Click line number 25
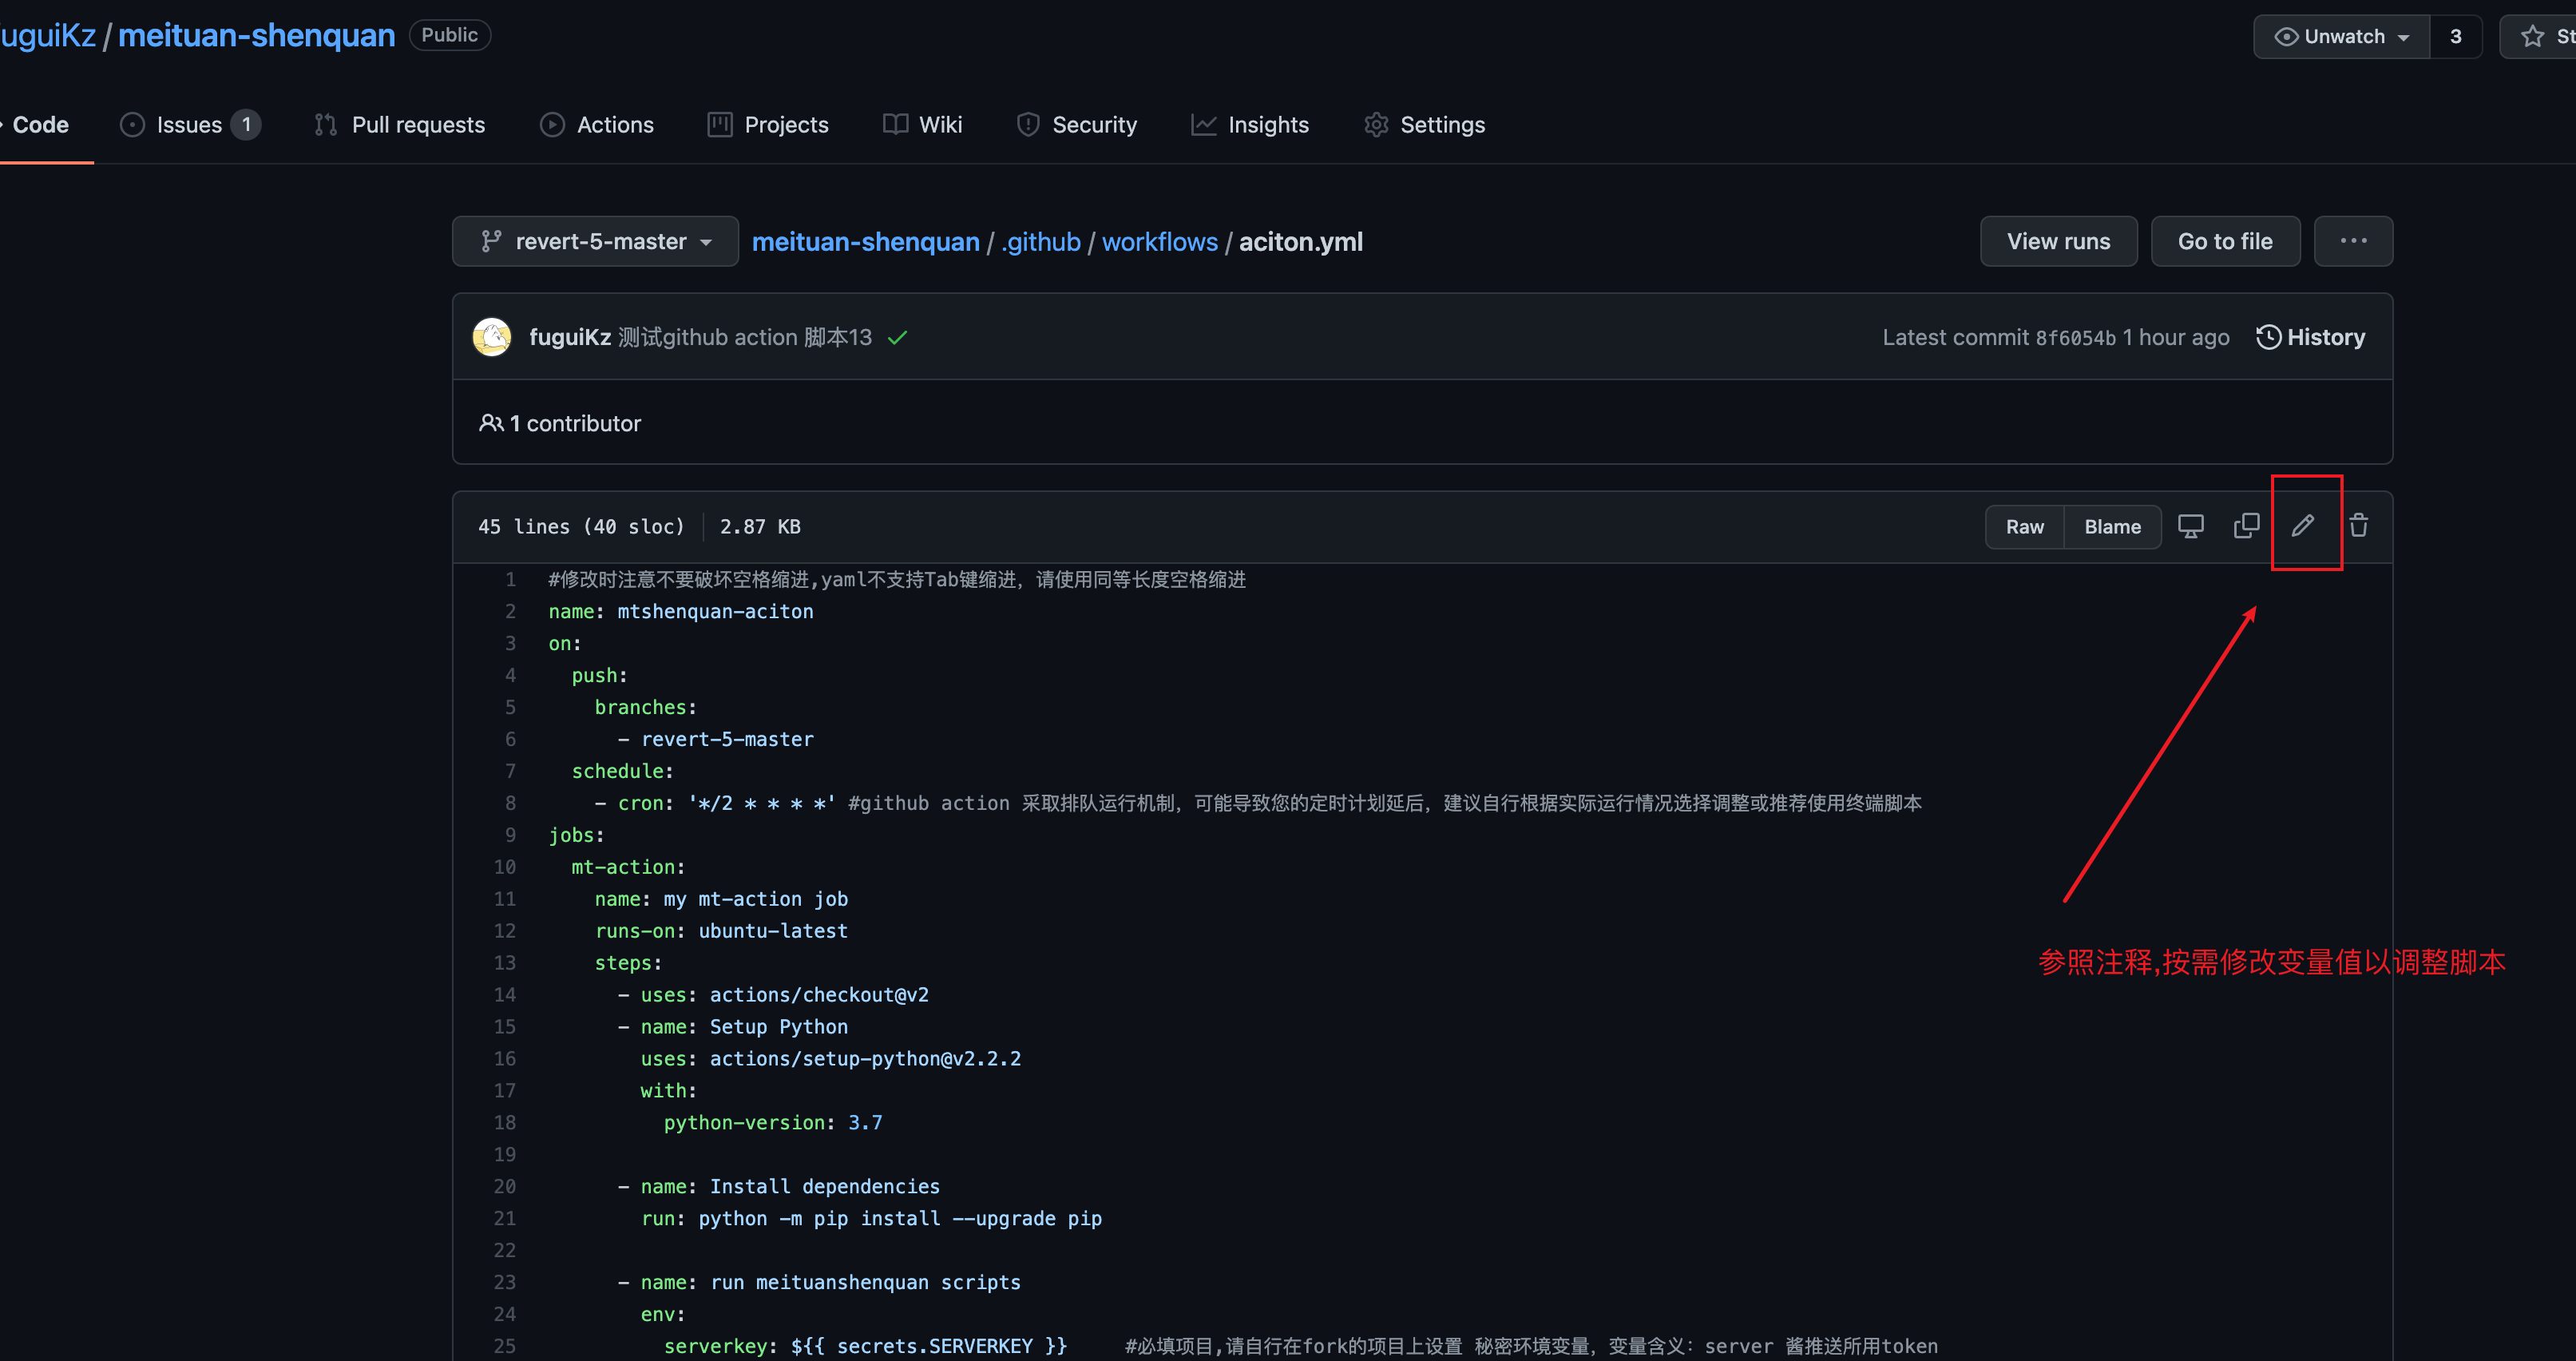The image size is (2576, 1361). point(504,1346)
